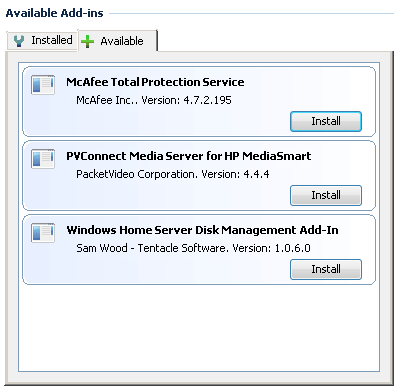Select the McAfee Total Protection Service title
399x390 pixels.
tap(155, 82)
